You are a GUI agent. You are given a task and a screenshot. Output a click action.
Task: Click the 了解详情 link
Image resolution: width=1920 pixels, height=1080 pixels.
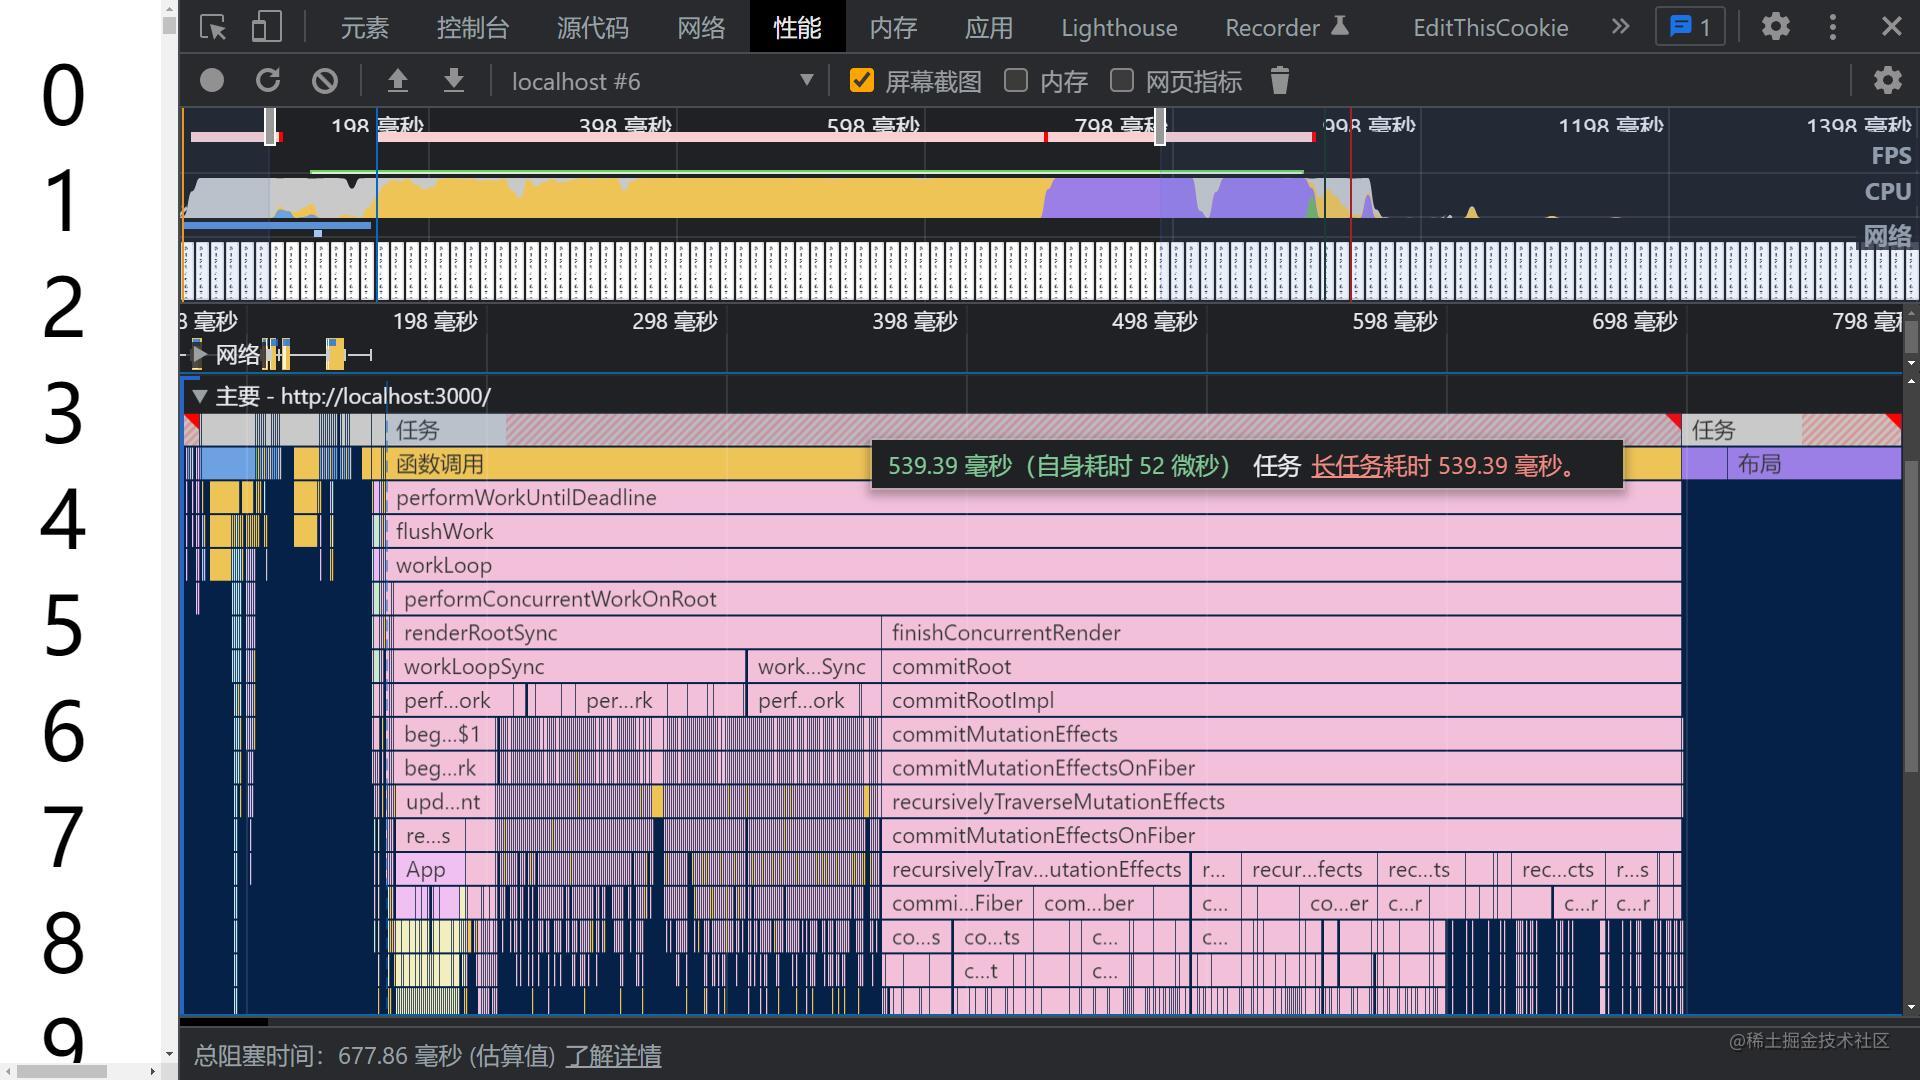coord(613,1056)
